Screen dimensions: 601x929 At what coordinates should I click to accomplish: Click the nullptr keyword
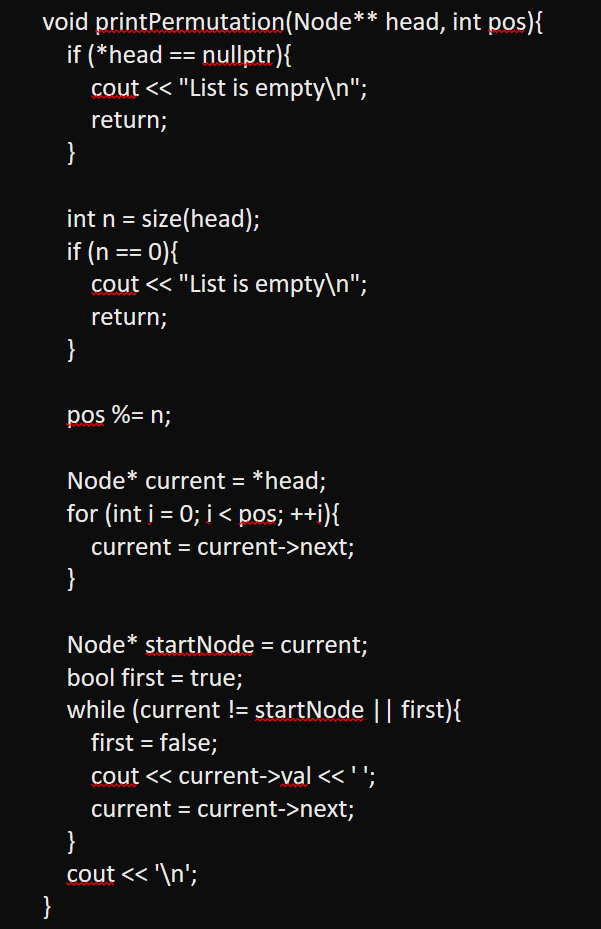point(260,56)
